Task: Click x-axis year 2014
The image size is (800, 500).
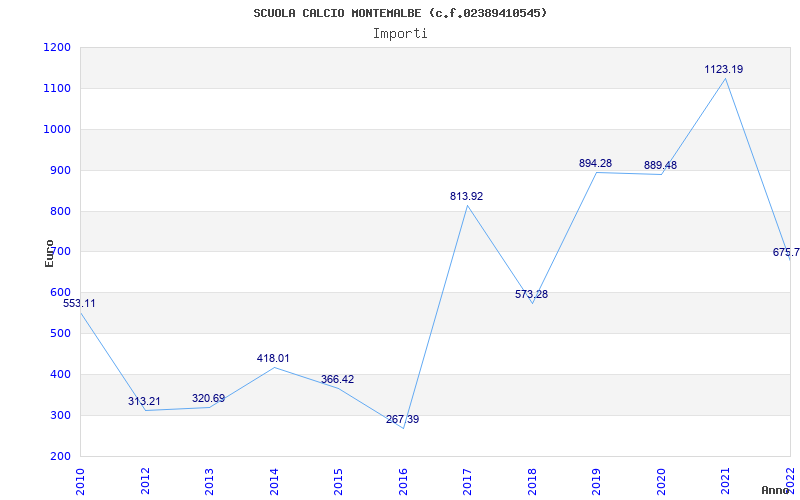Action: point(274,482)
